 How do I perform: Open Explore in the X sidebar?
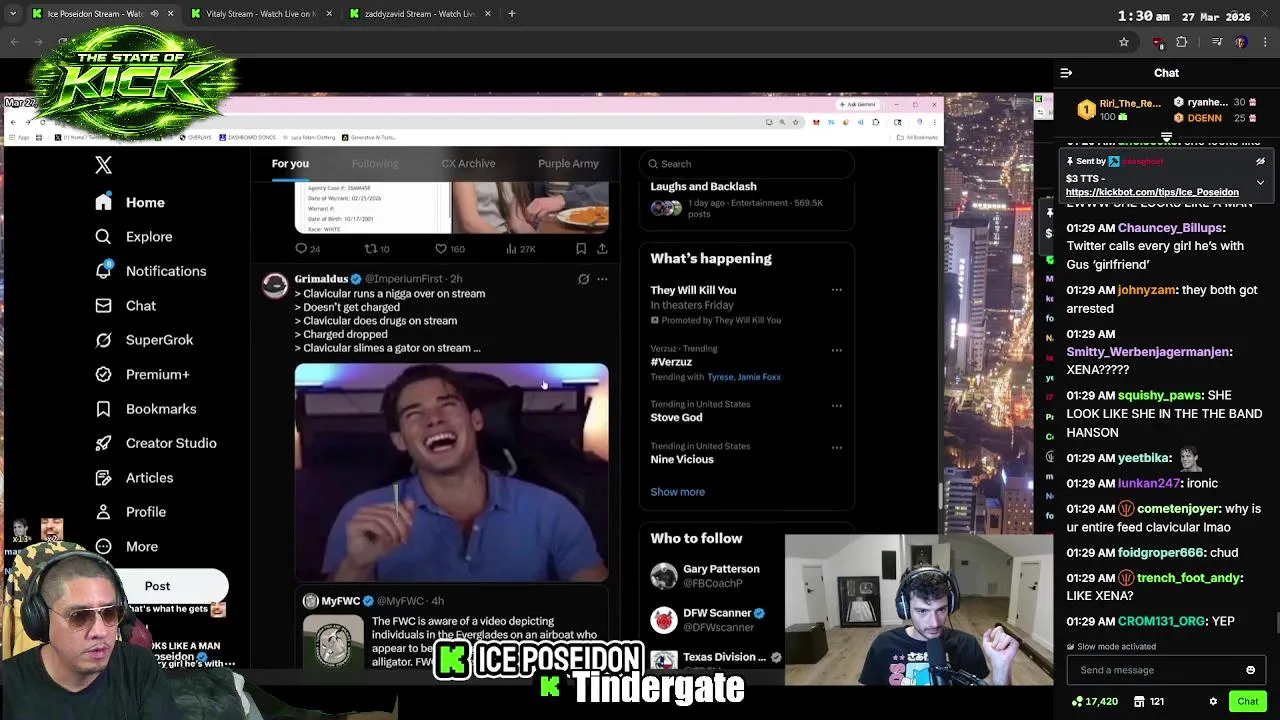coord(134,237)
